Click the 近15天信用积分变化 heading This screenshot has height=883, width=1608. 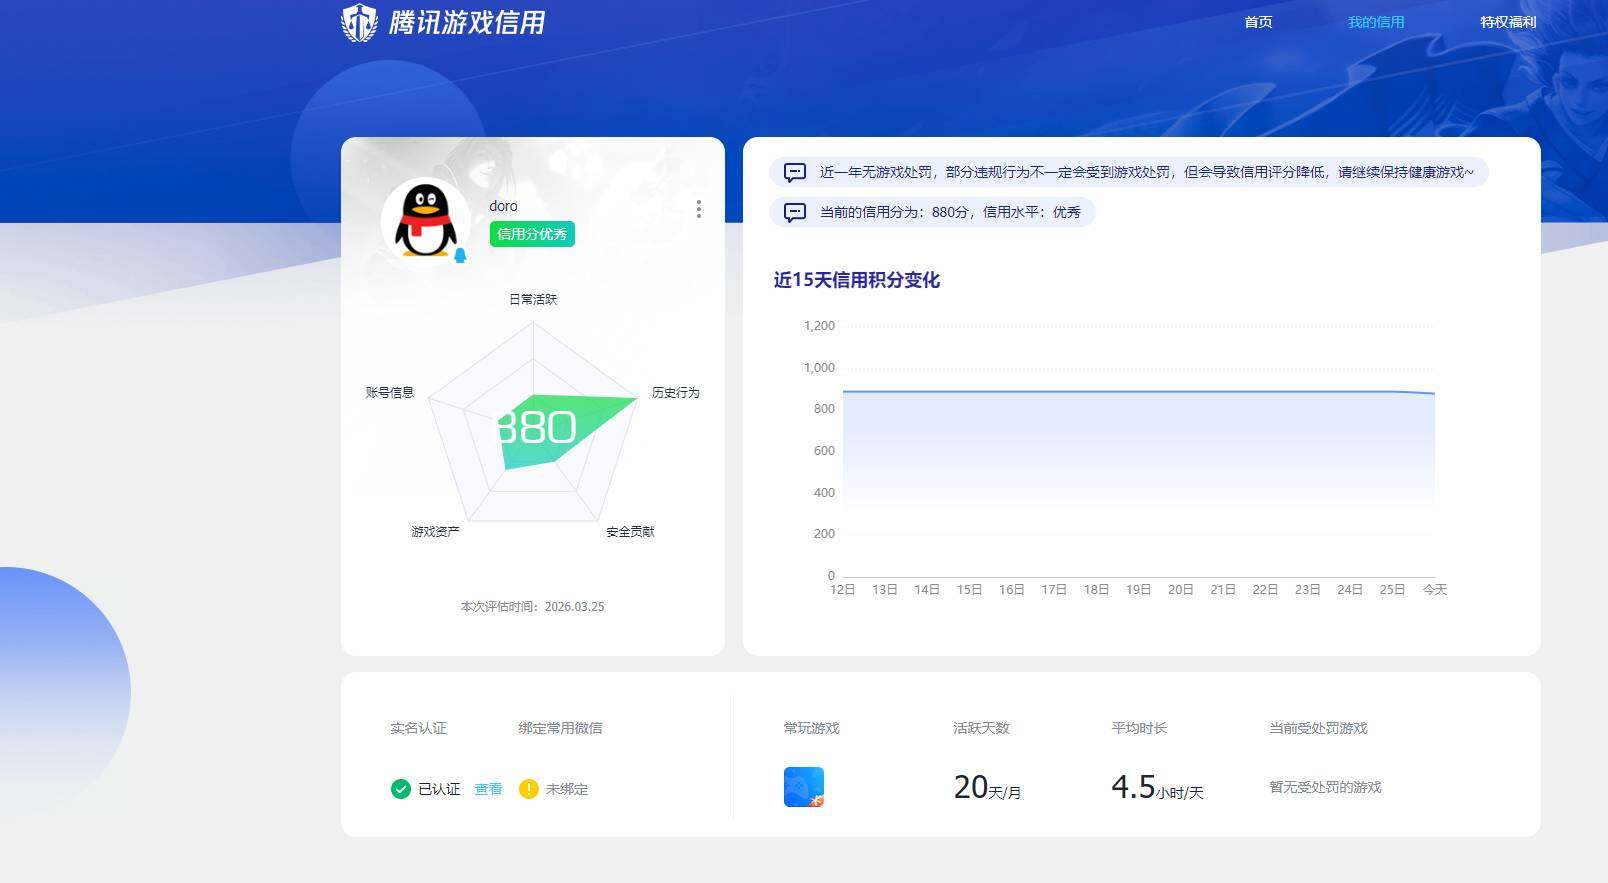857,280
